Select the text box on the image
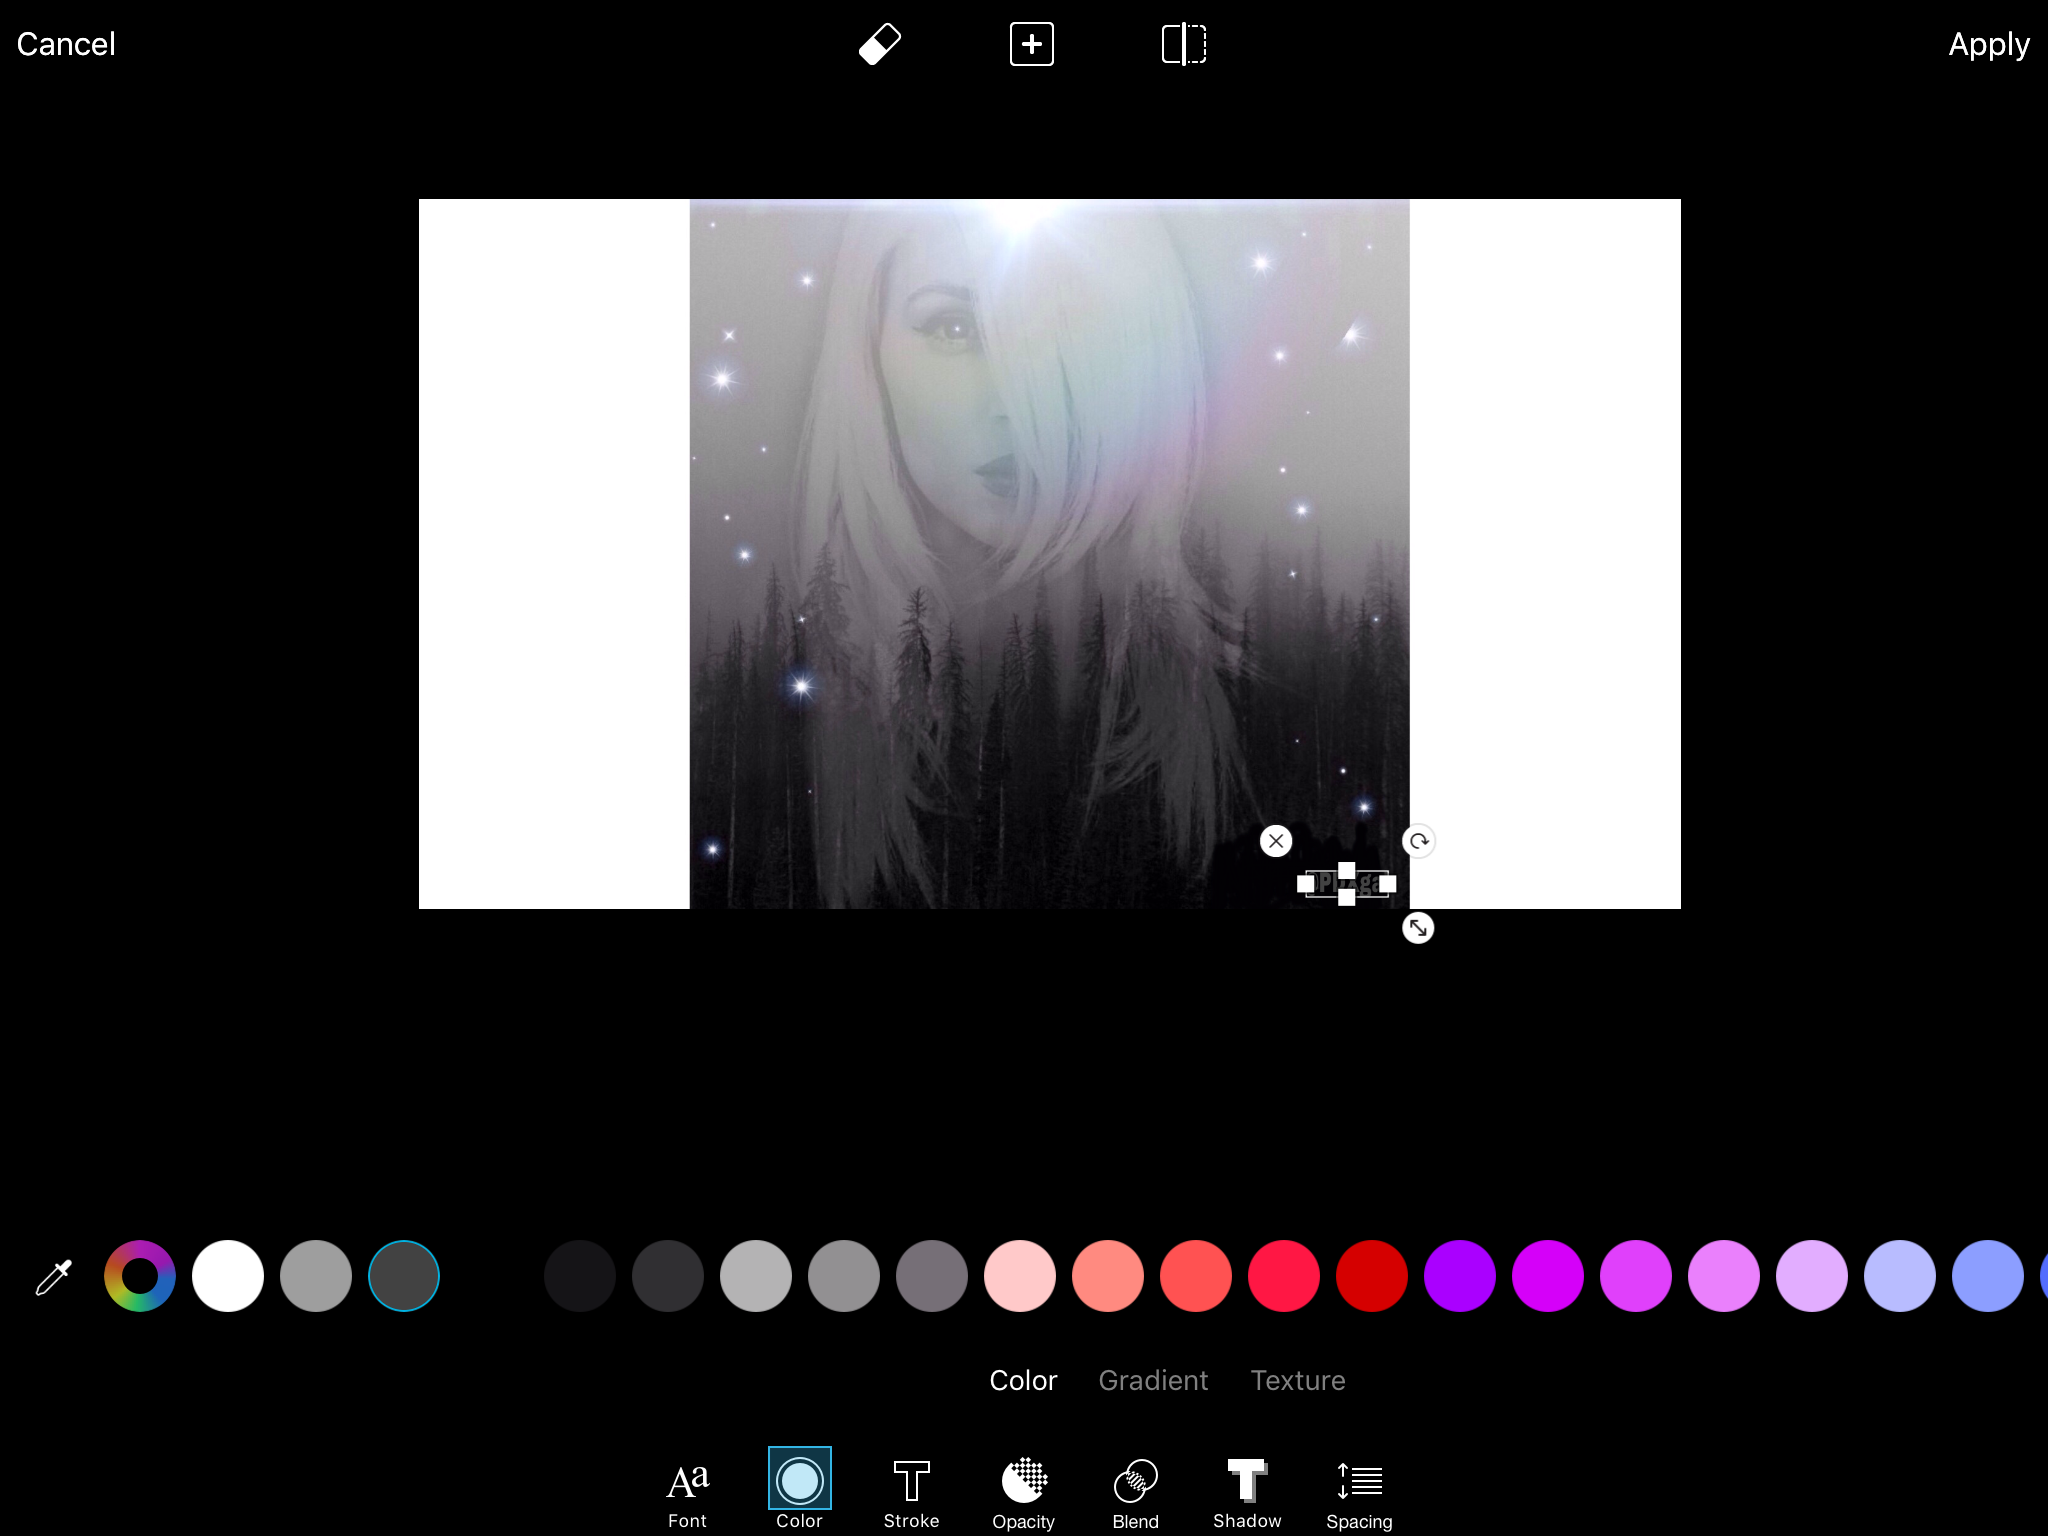The width and height of the screenshot is (2048, 1536). [x=1347, y=884]
